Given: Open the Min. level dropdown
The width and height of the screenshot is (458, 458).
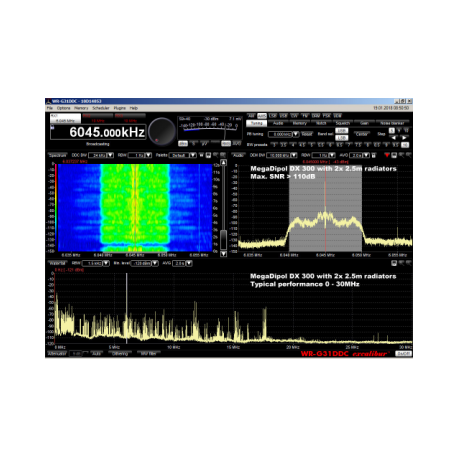Looking at the screenshot, I should (155, 263).
